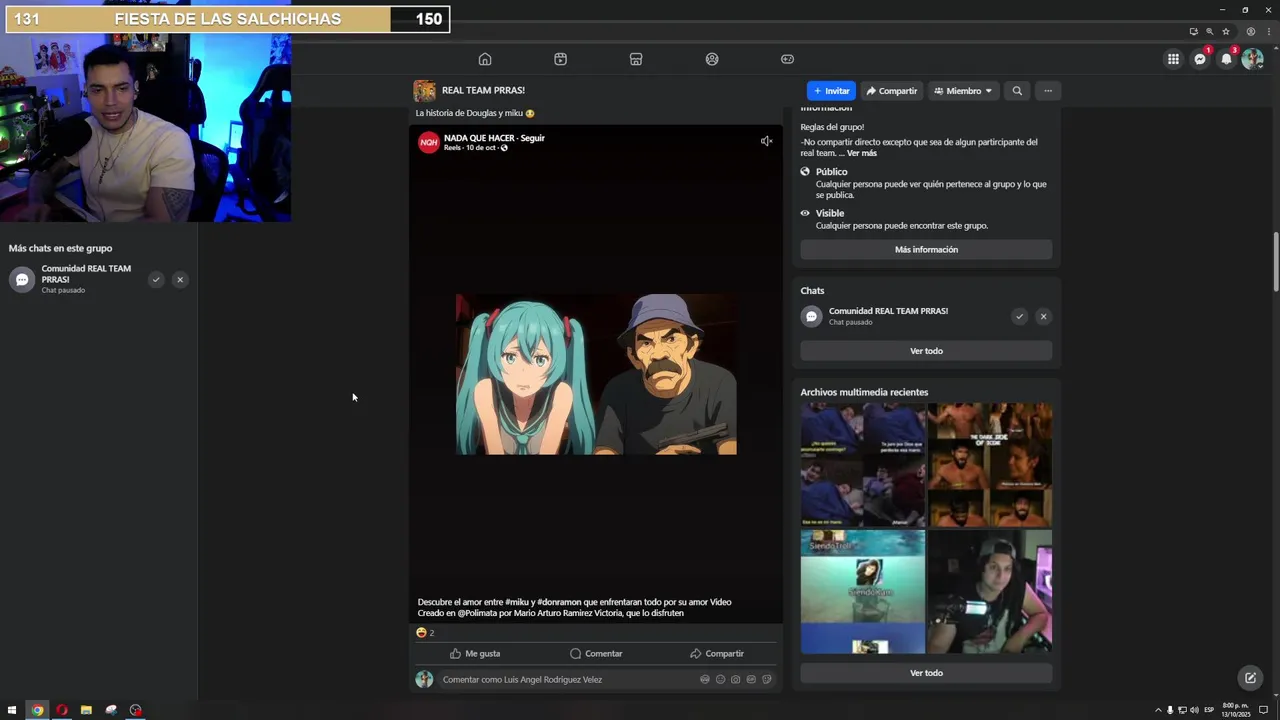
Task: Expand the Miembro dropdown
Action: click(x=963, y=91)
